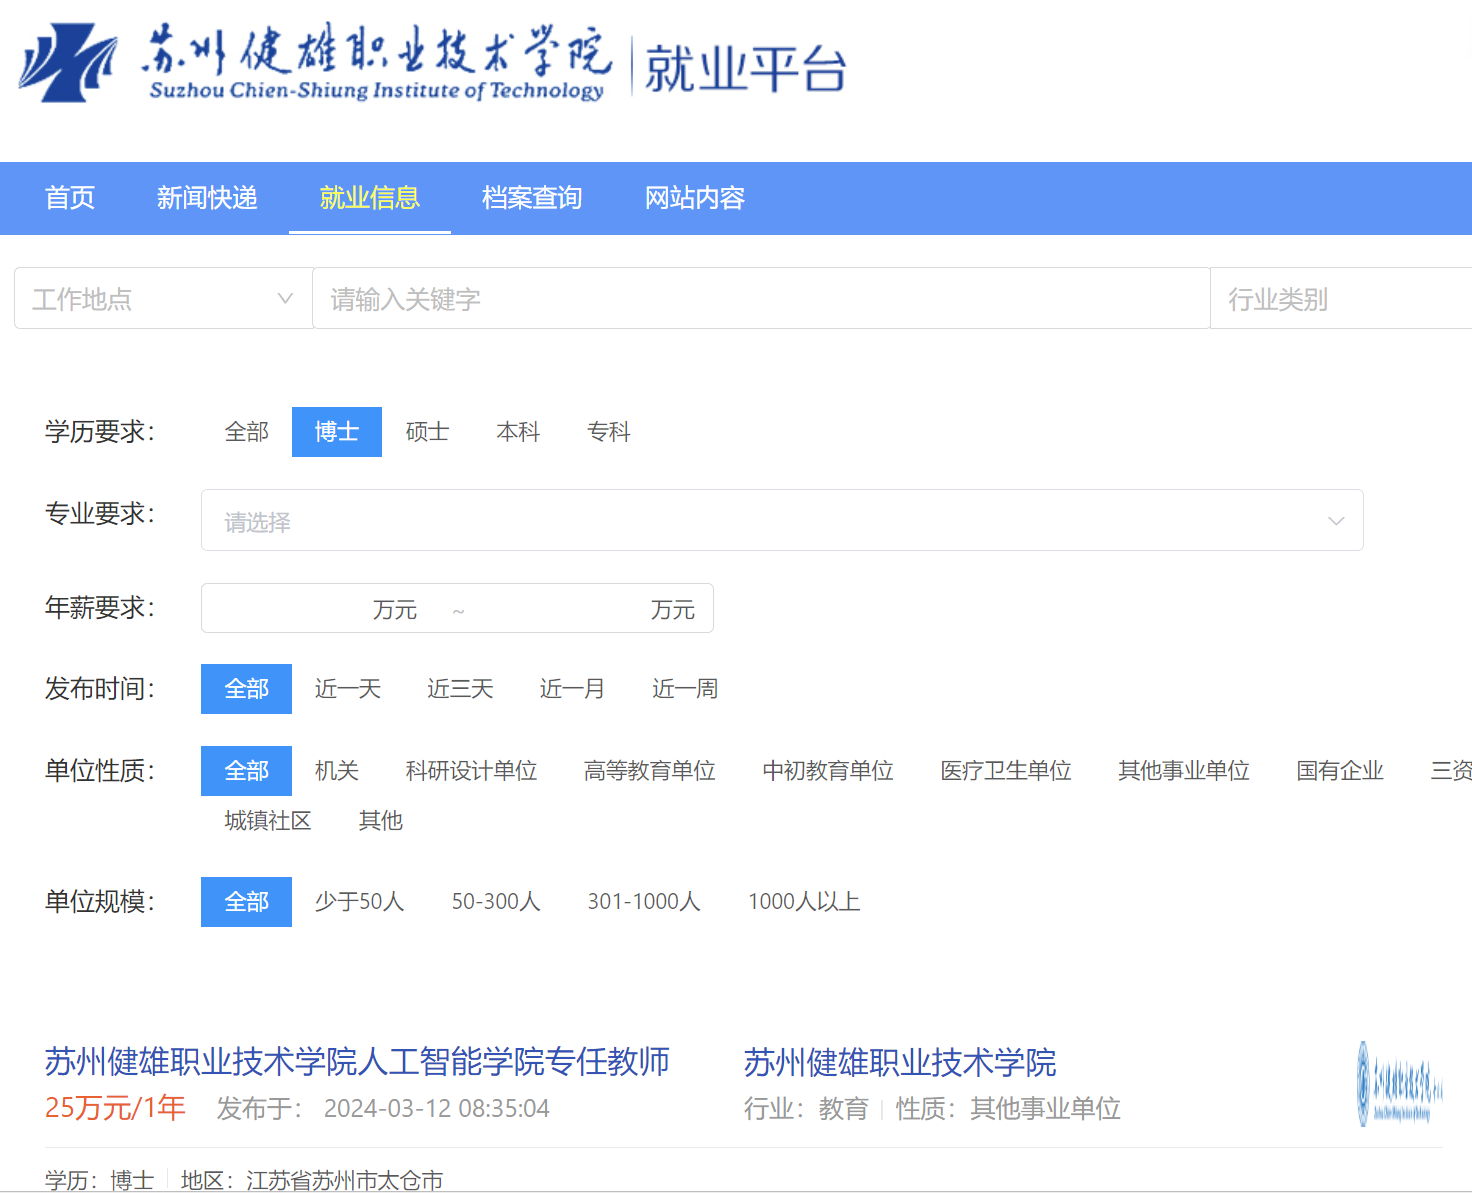Open the 行业类别 dropdown
Viewport: 1472px width, 1193px height.
pos(1340,298)
